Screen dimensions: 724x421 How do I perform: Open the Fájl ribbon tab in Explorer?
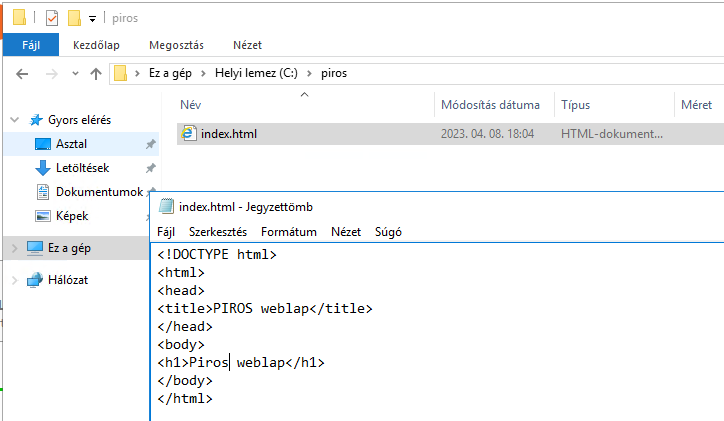30,45
